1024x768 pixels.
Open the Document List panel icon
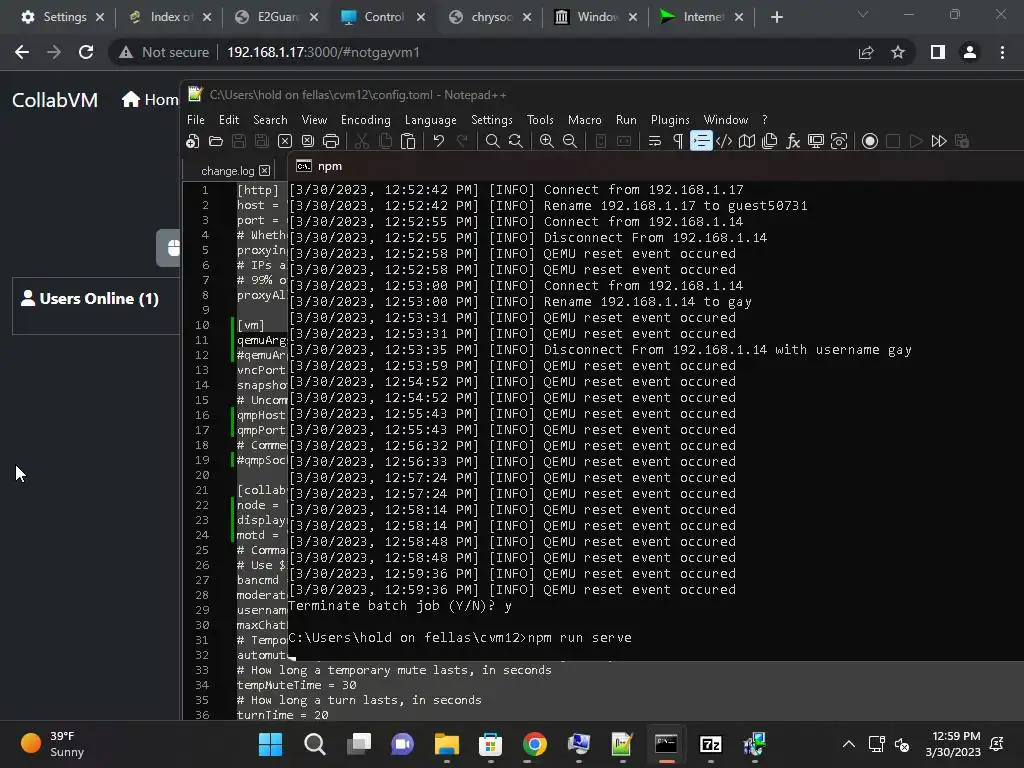(x=769, y=141)
